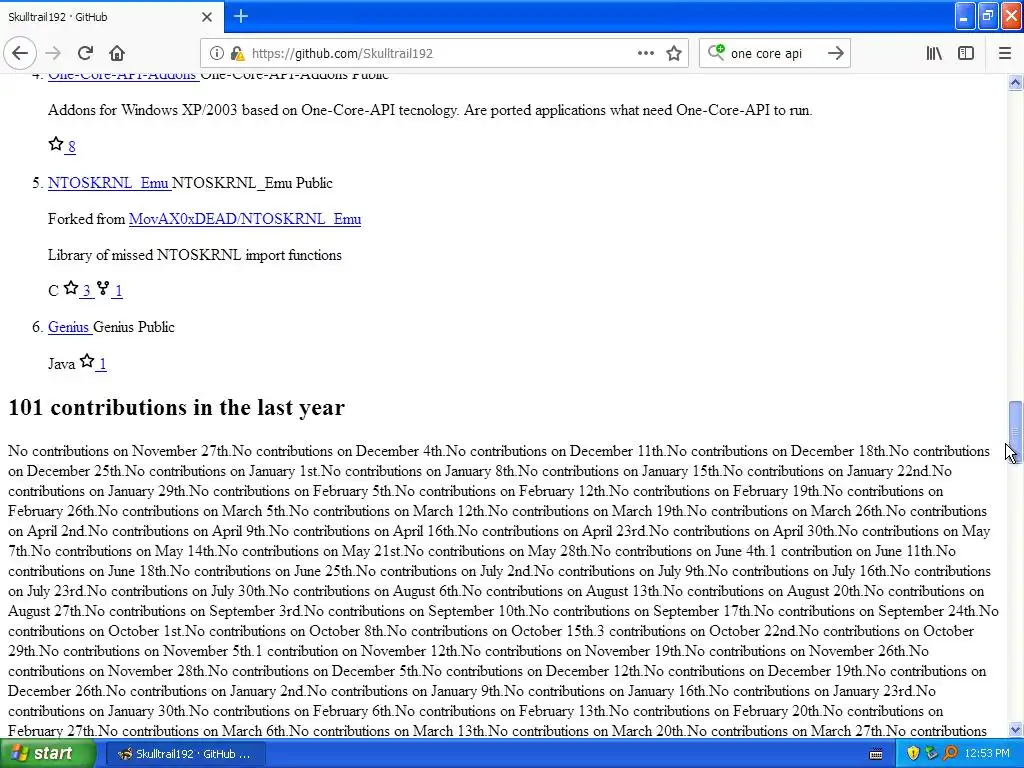Screen dimensions: 1024x768
Task: Click the security shield tray icon
Action: pyautogui.click(x=913, y=754)
